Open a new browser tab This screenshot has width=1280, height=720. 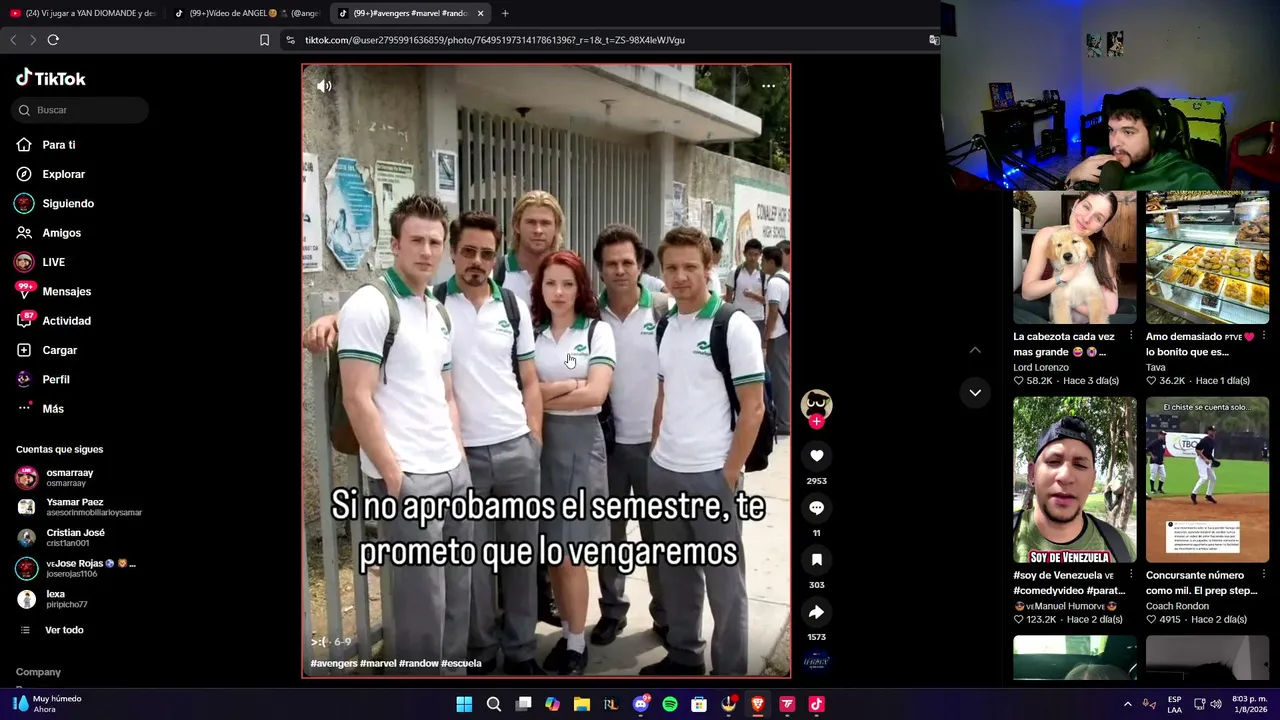click(x=505, y=13)
